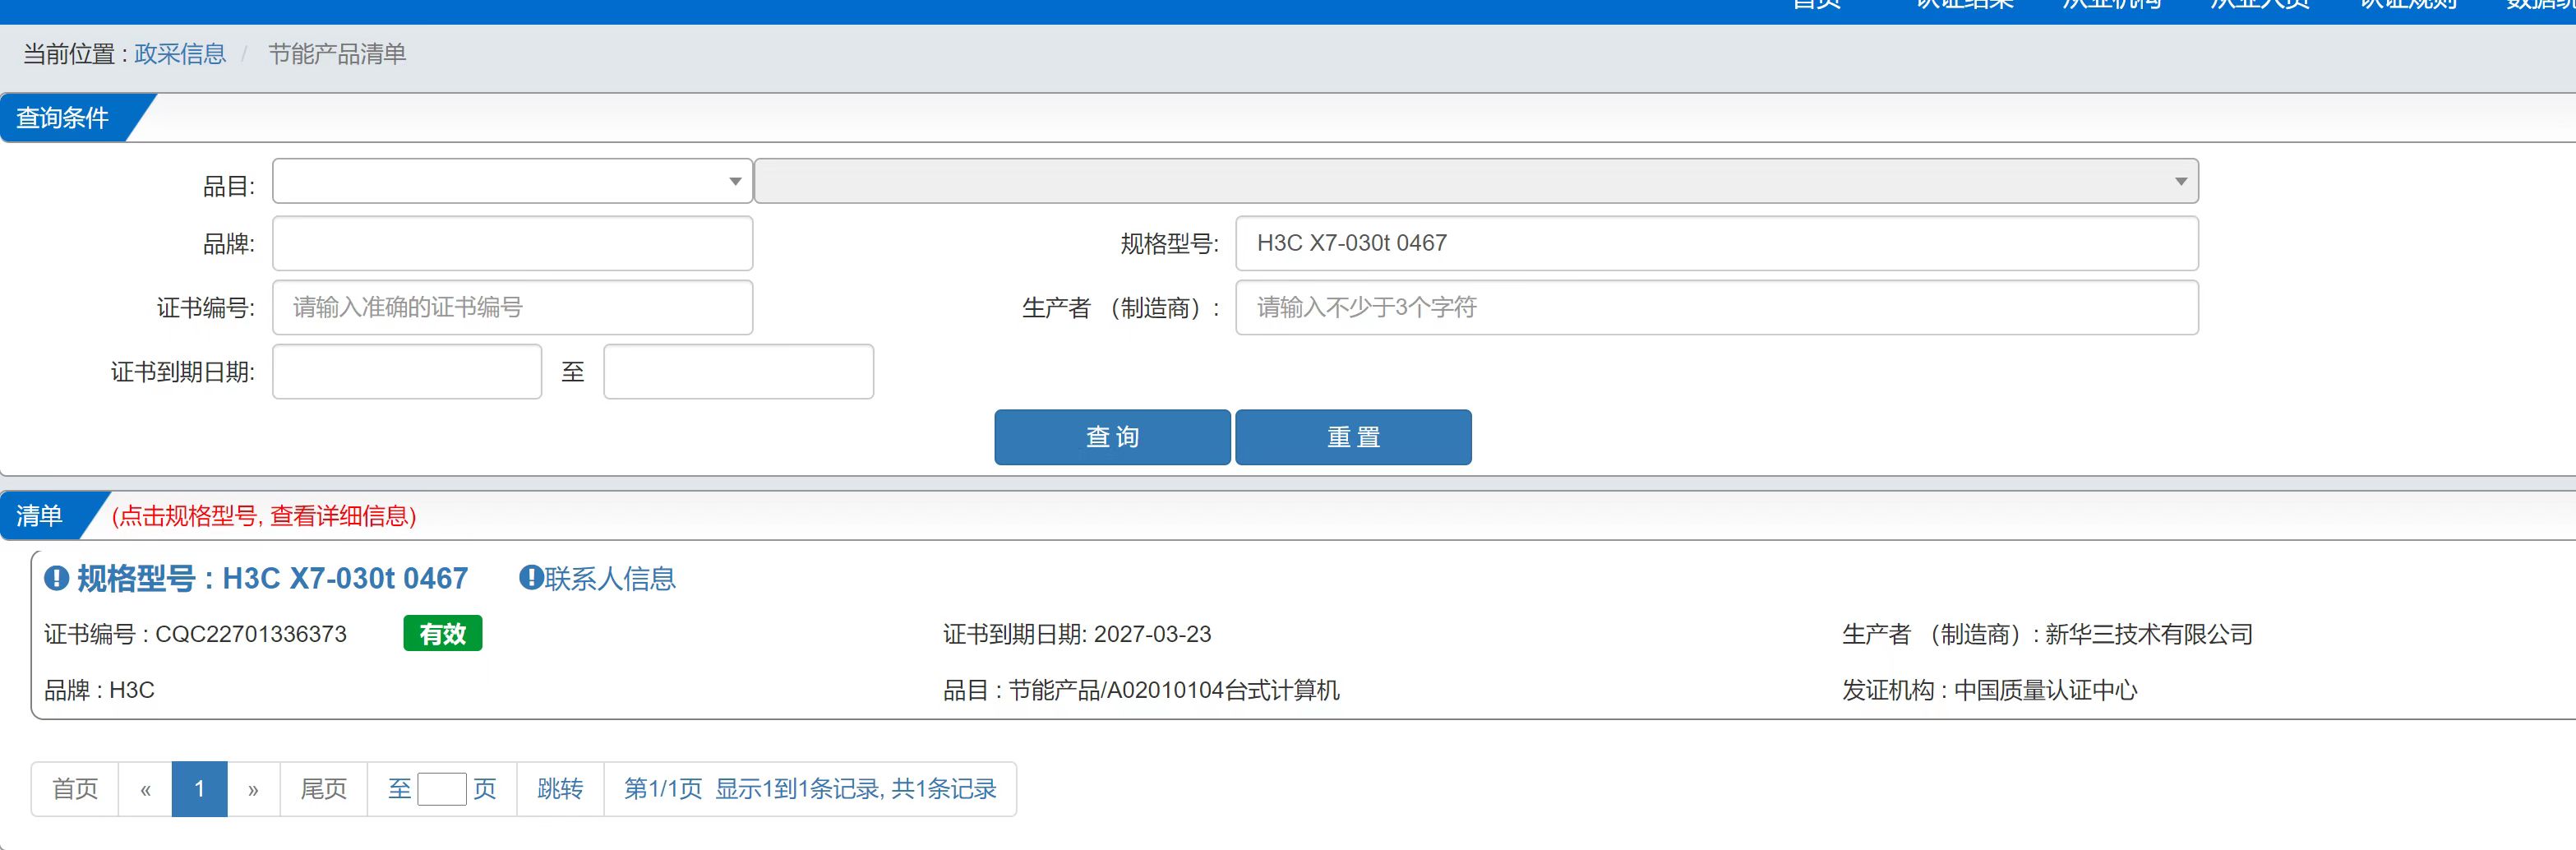Click the 规格型号 input with H3C X7-030t 0467
The width and height of the screenshot is (2576, 850).
pyautogui.click(x=1717, y=243)
